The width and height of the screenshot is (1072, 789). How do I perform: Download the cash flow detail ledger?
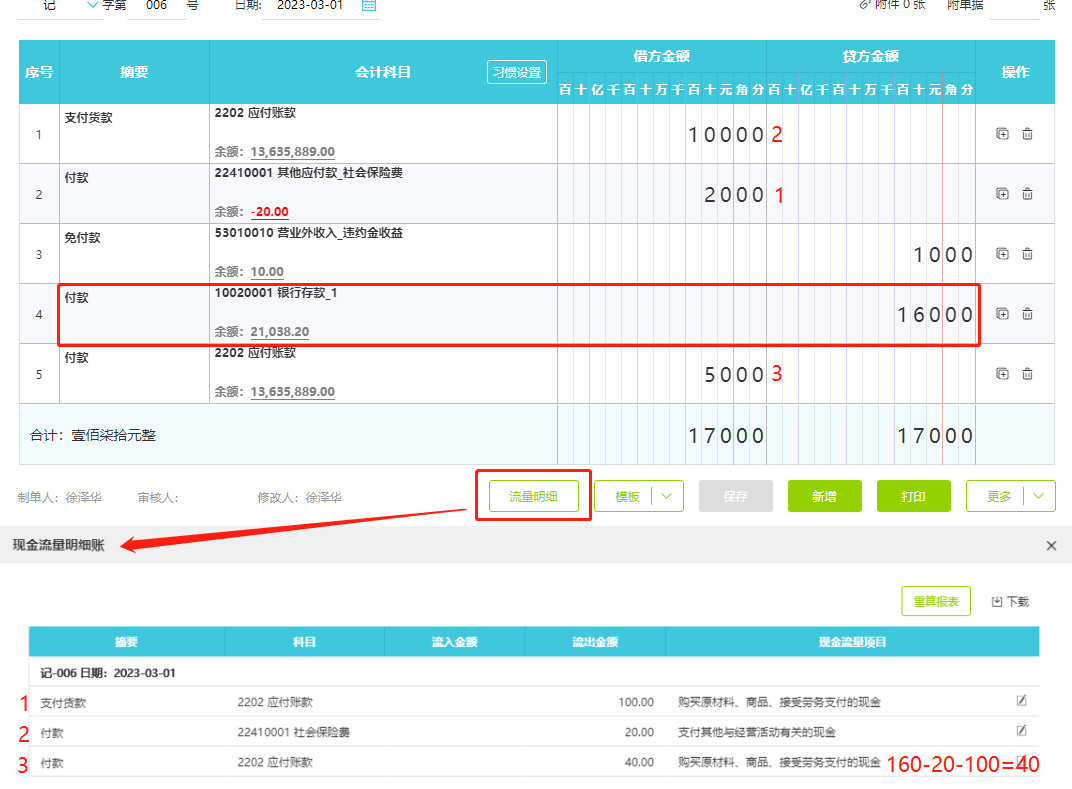pyautogui.click(x=1010, y=601)
